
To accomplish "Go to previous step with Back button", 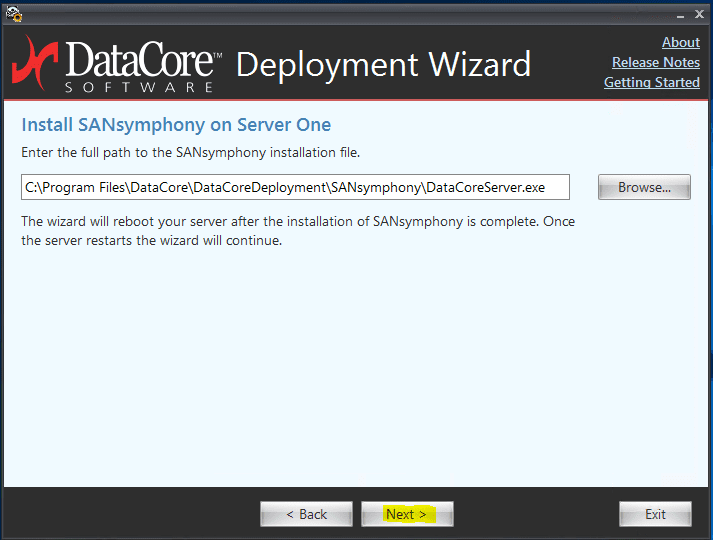I will 306,514.
